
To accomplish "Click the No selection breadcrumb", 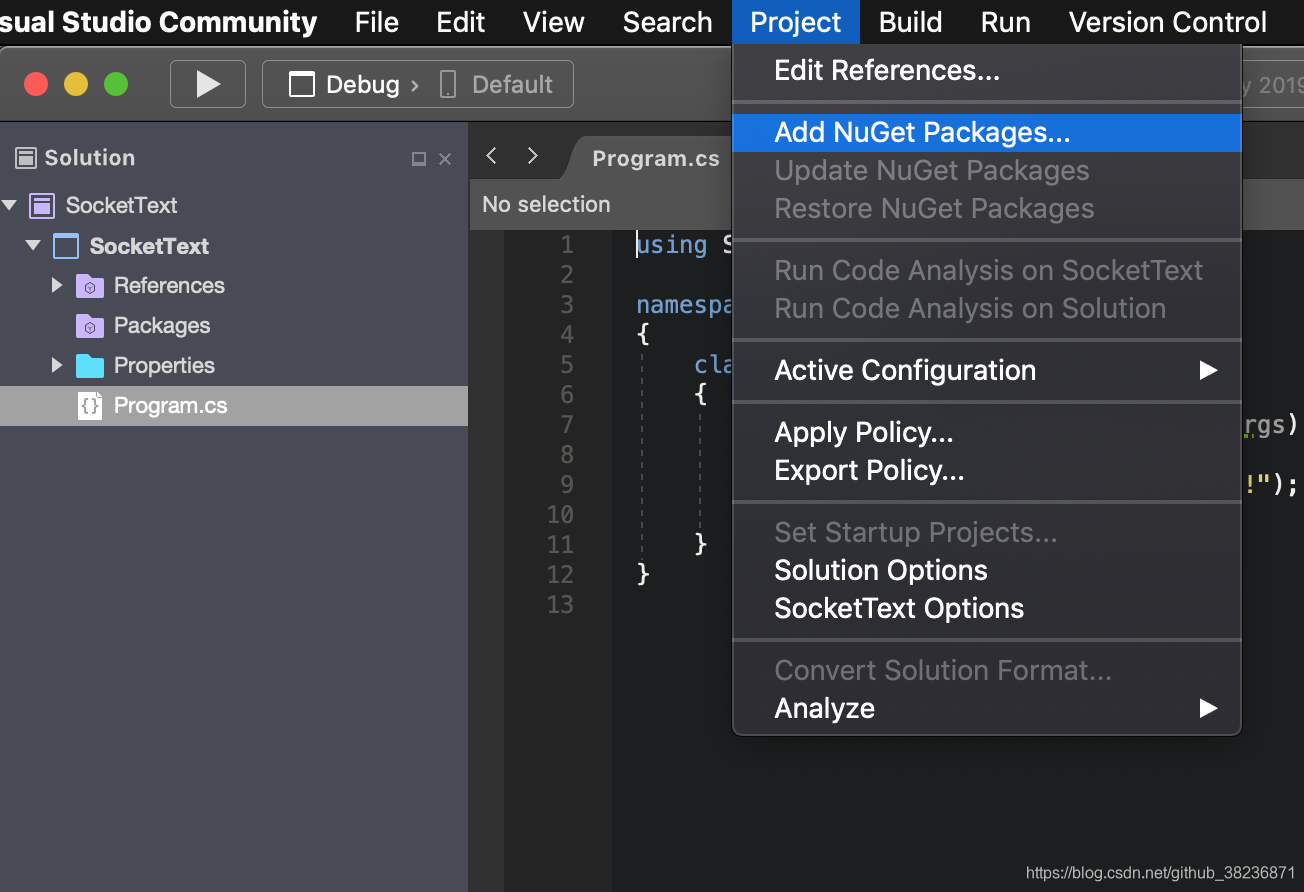I will point(546,204).
